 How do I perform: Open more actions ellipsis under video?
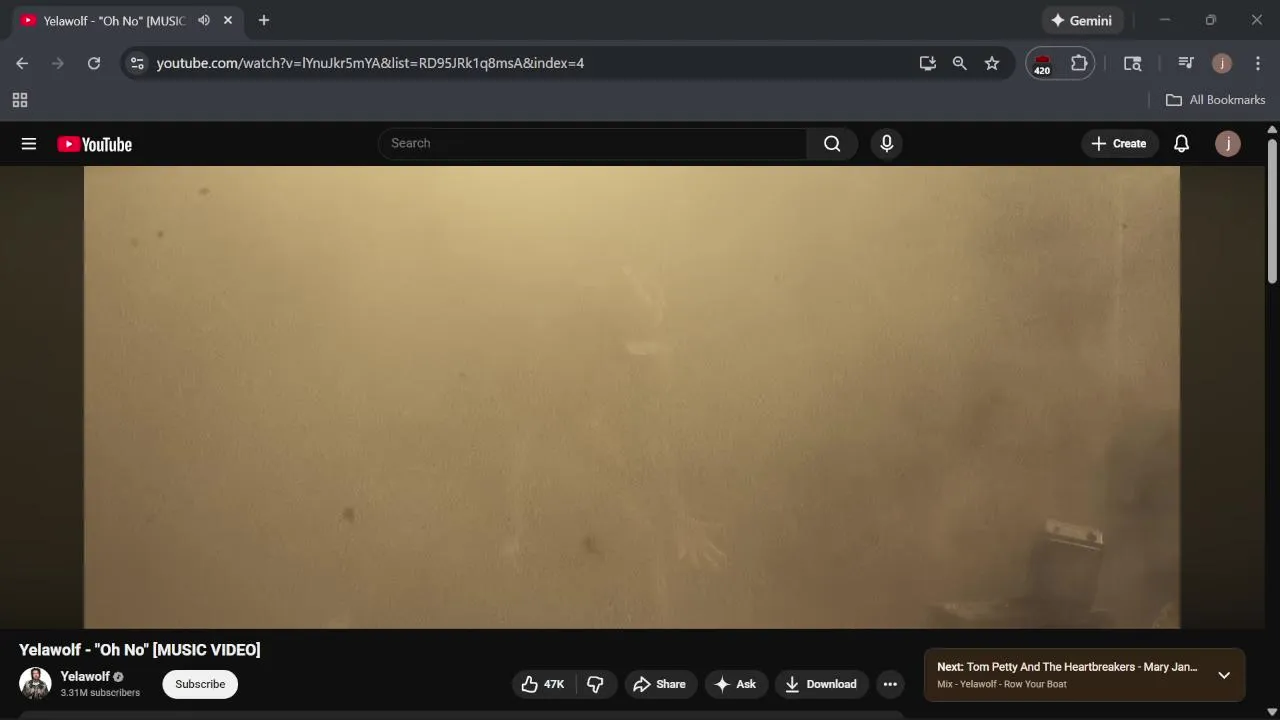(890, 684)
